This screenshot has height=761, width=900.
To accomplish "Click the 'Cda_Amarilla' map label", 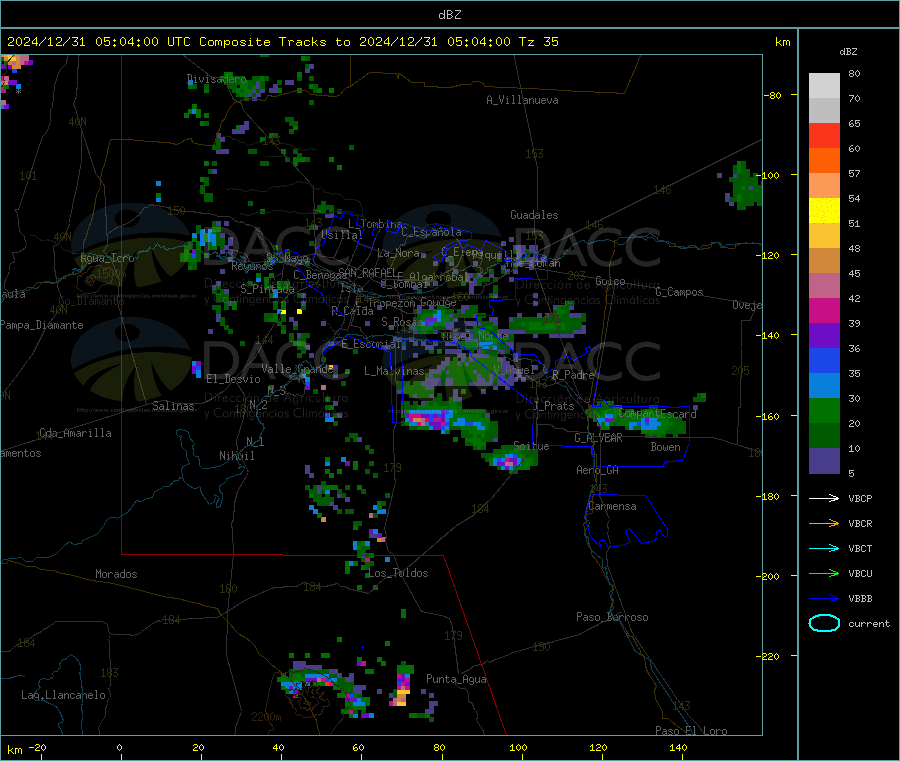I will (75, 433).
